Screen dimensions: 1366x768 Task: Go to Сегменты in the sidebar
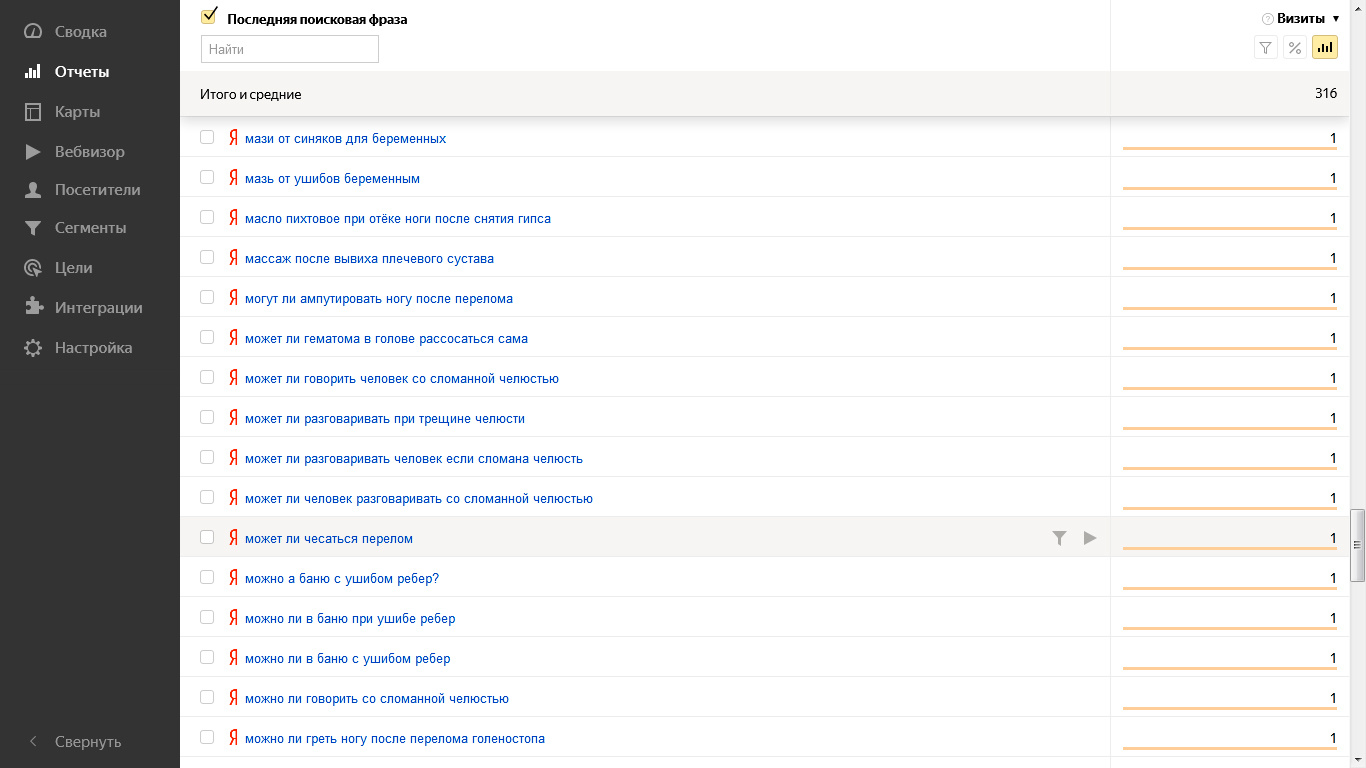click(x=90, y=228)
